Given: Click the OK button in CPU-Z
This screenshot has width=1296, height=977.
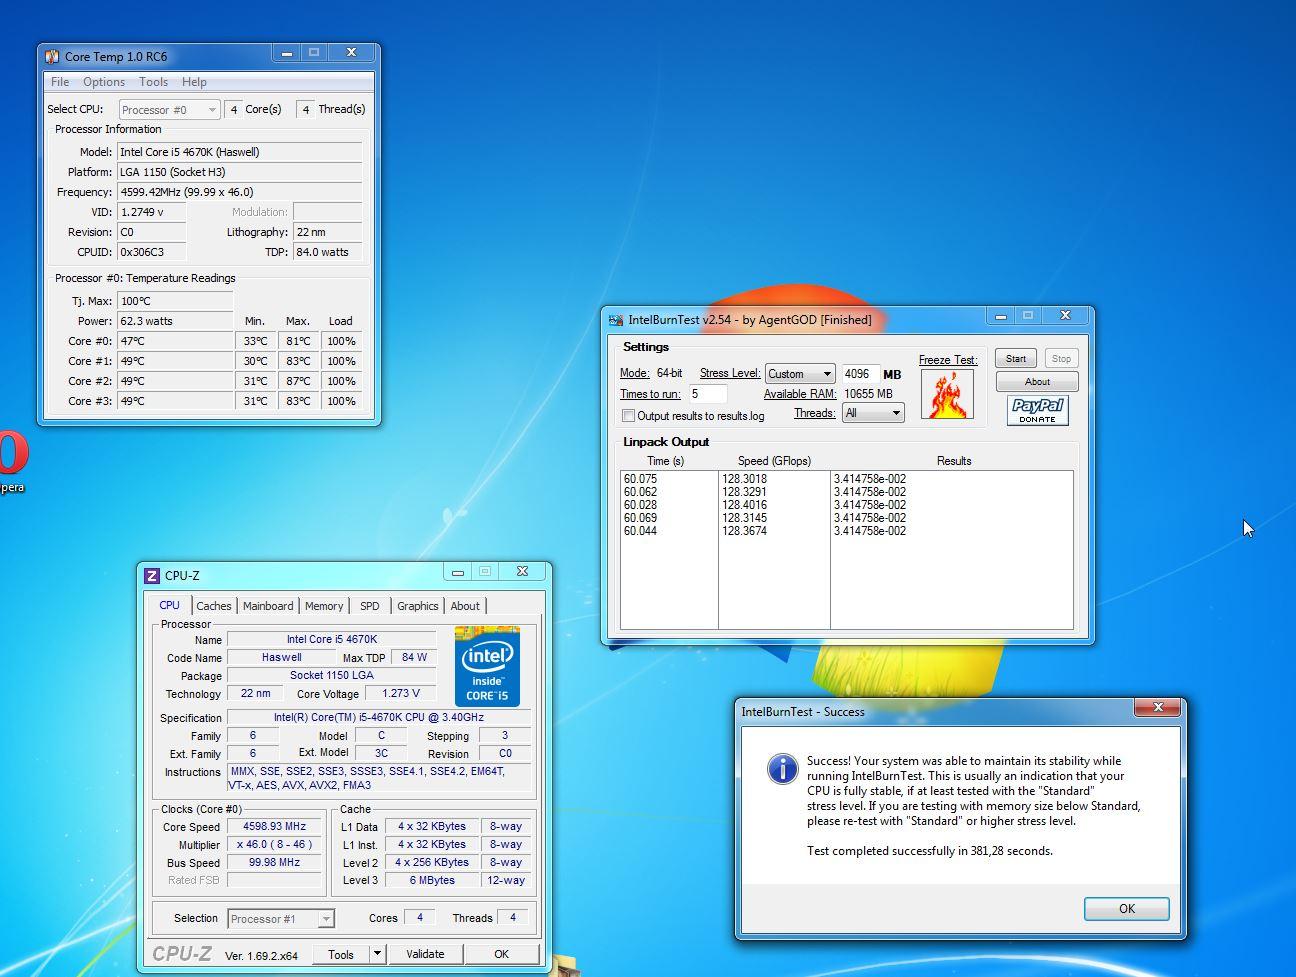Looking at the screenshot, I should [501, 954].
